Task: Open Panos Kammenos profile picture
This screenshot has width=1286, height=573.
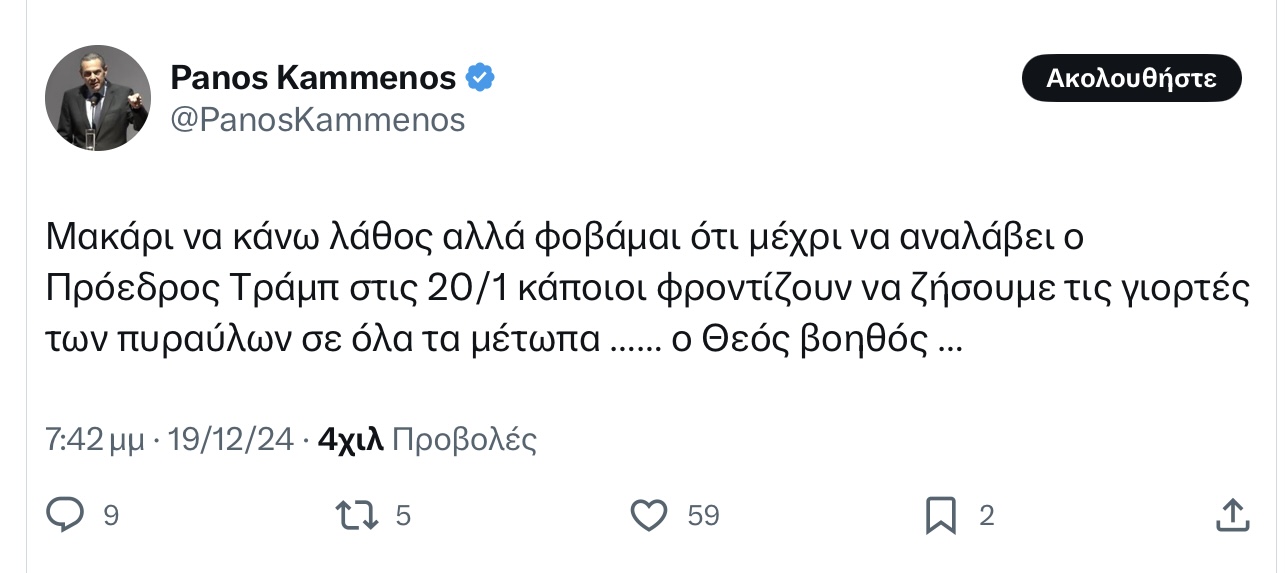Action: [x=97, y=97]
